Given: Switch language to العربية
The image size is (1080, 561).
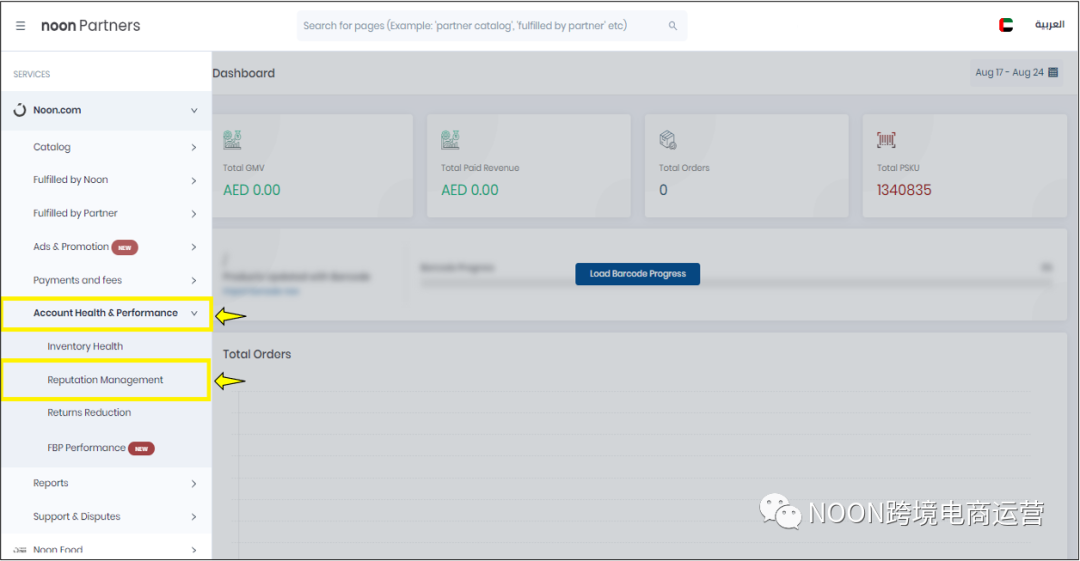Looking at the screenshot, I should pos(1049,25).
